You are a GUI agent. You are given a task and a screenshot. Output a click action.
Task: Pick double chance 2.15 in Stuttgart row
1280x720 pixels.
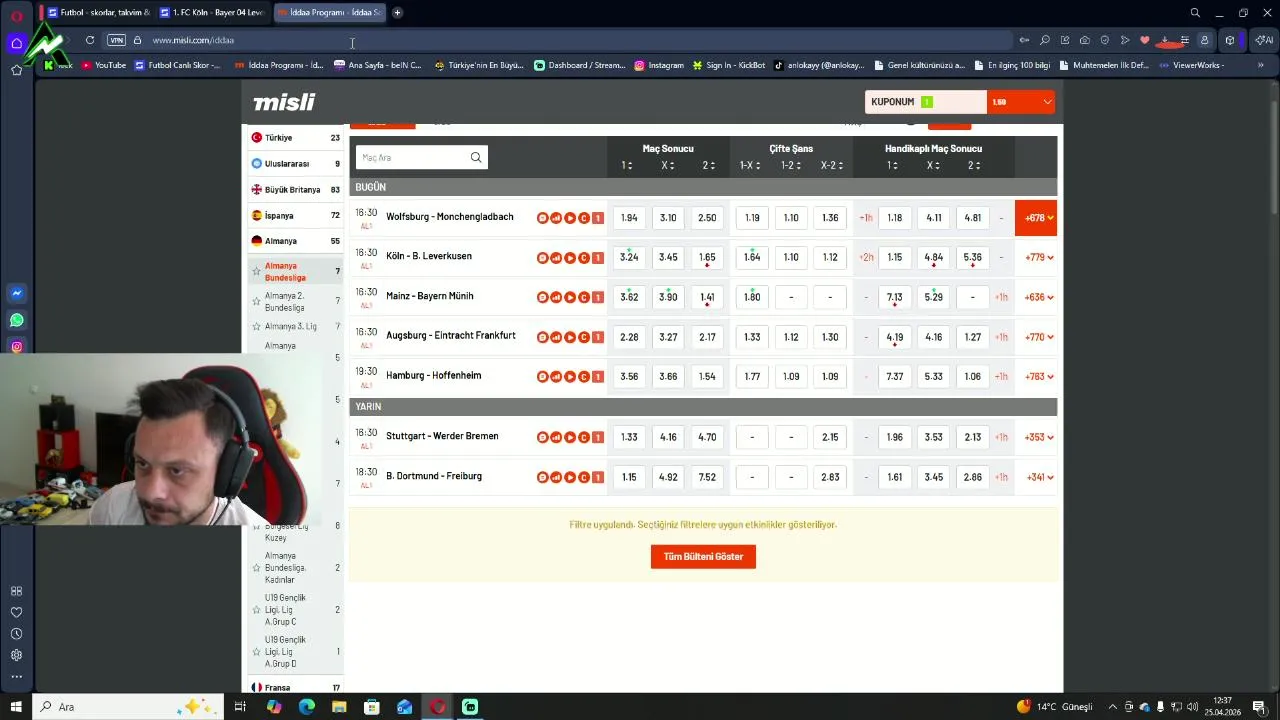(830, 437)
